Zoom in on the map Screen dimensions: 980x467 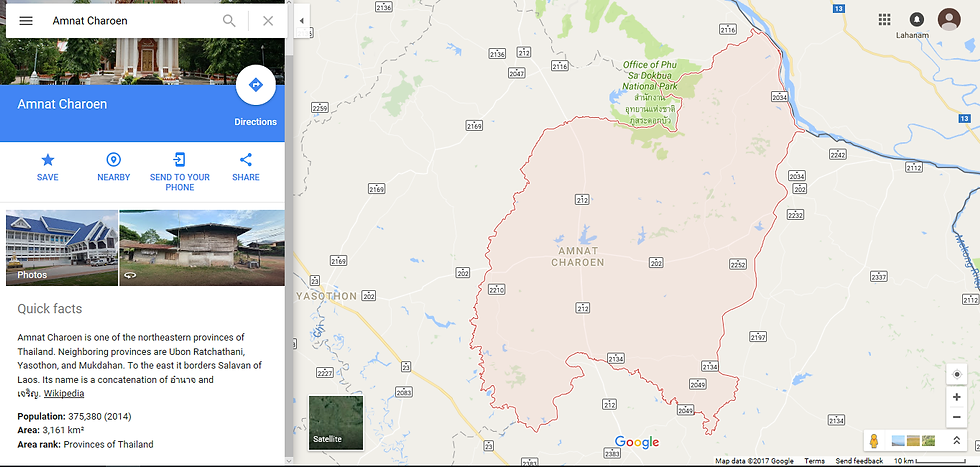(956, 397)
